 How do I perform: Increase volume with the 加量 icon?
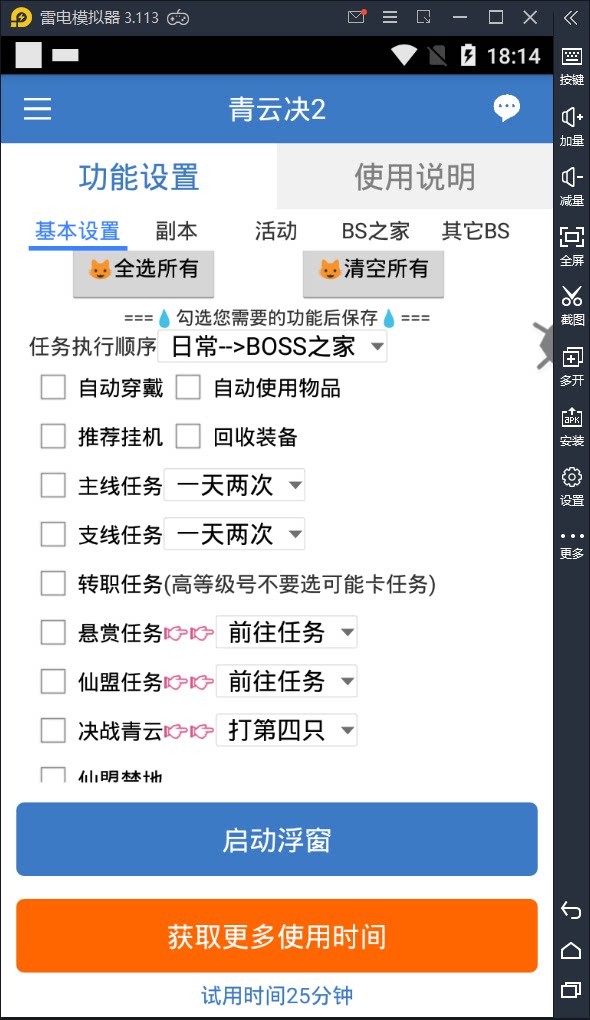[x=572, y=127]
